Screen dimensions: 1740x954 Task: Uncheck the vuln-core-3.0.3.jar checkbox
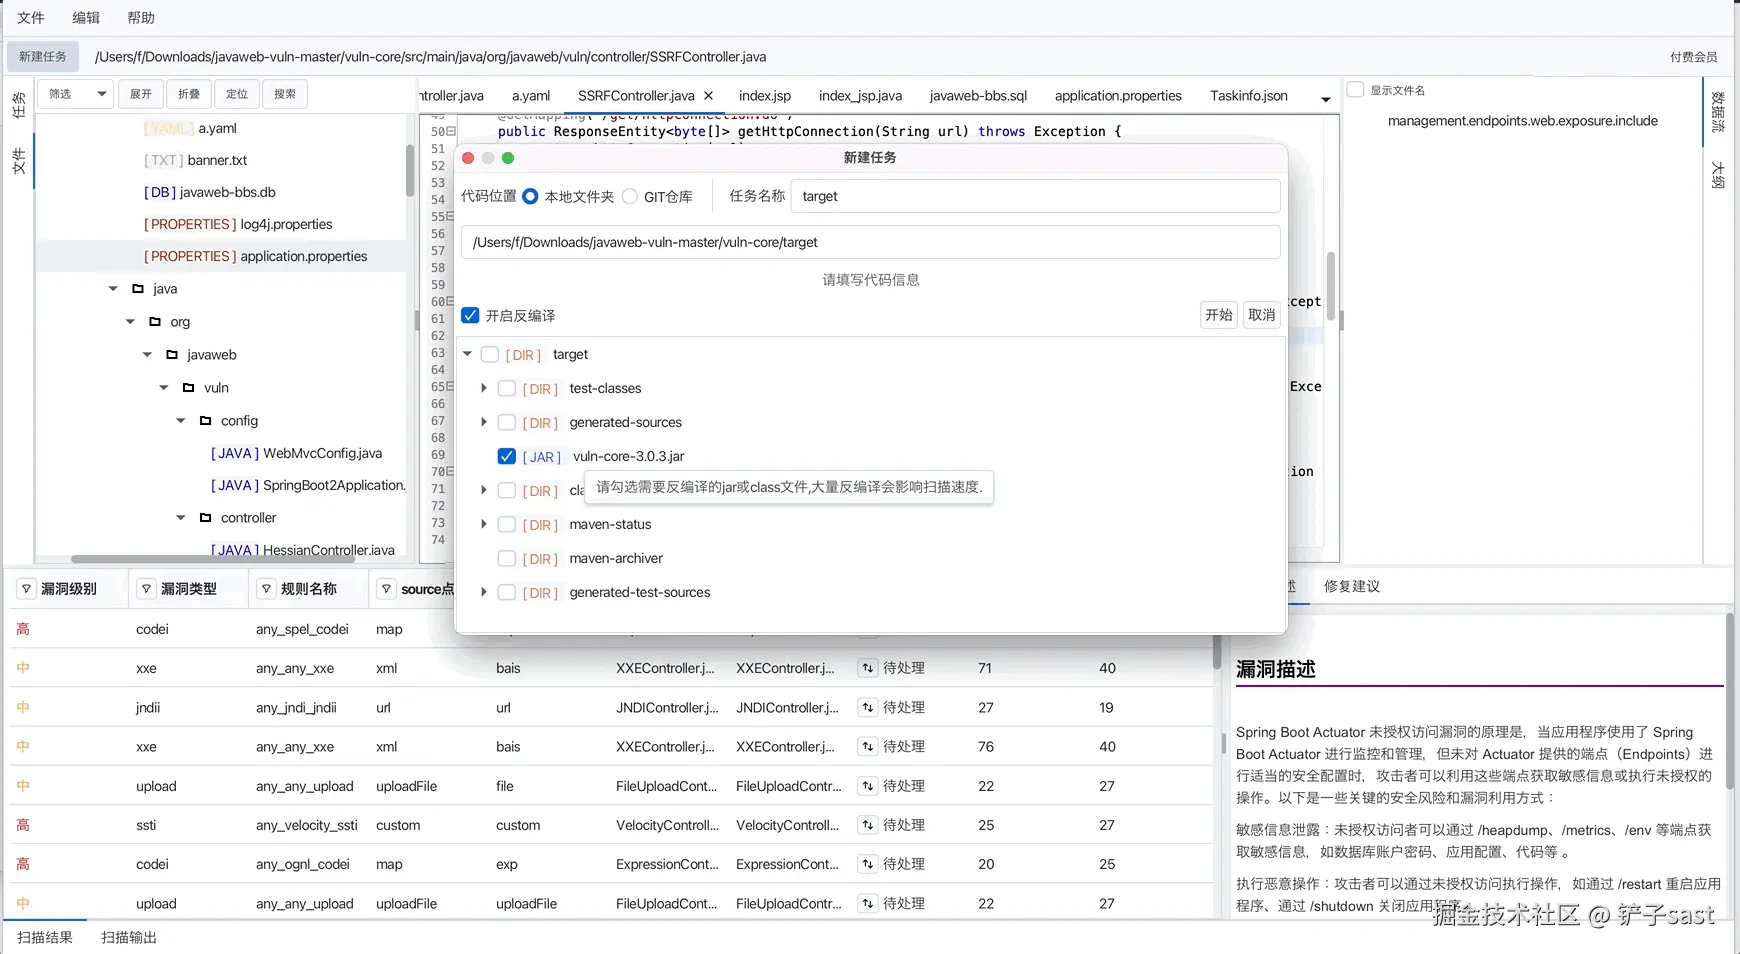(x=507, y=456)
